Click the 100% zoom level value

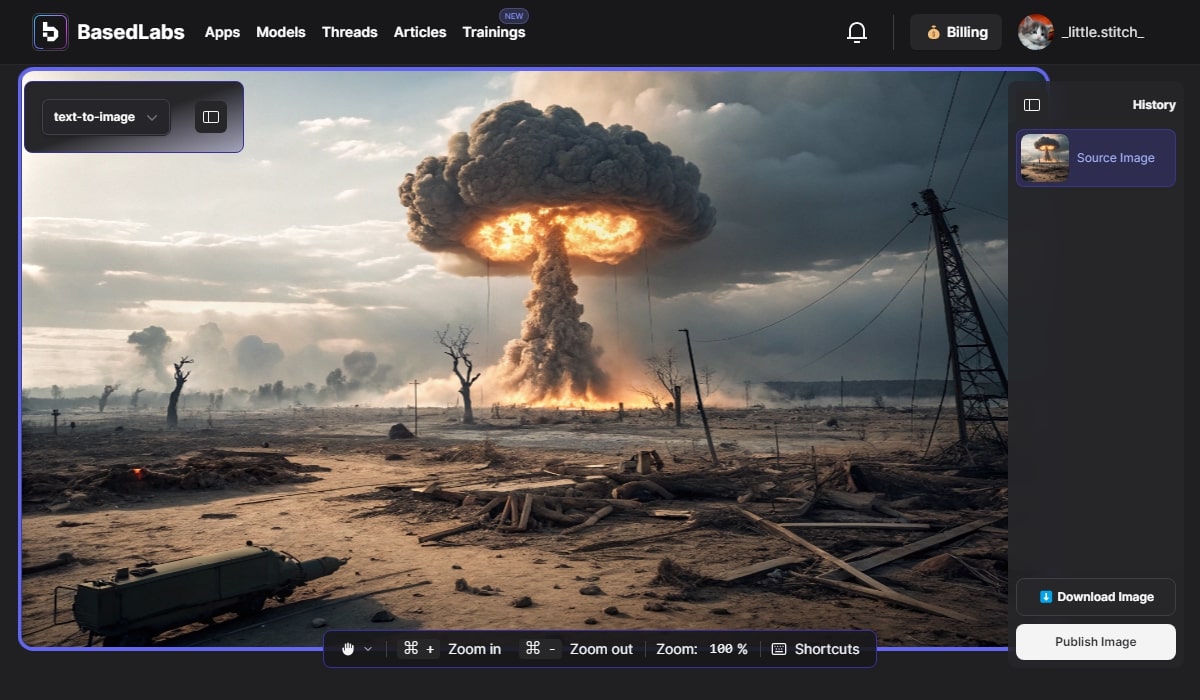point(727,649)
